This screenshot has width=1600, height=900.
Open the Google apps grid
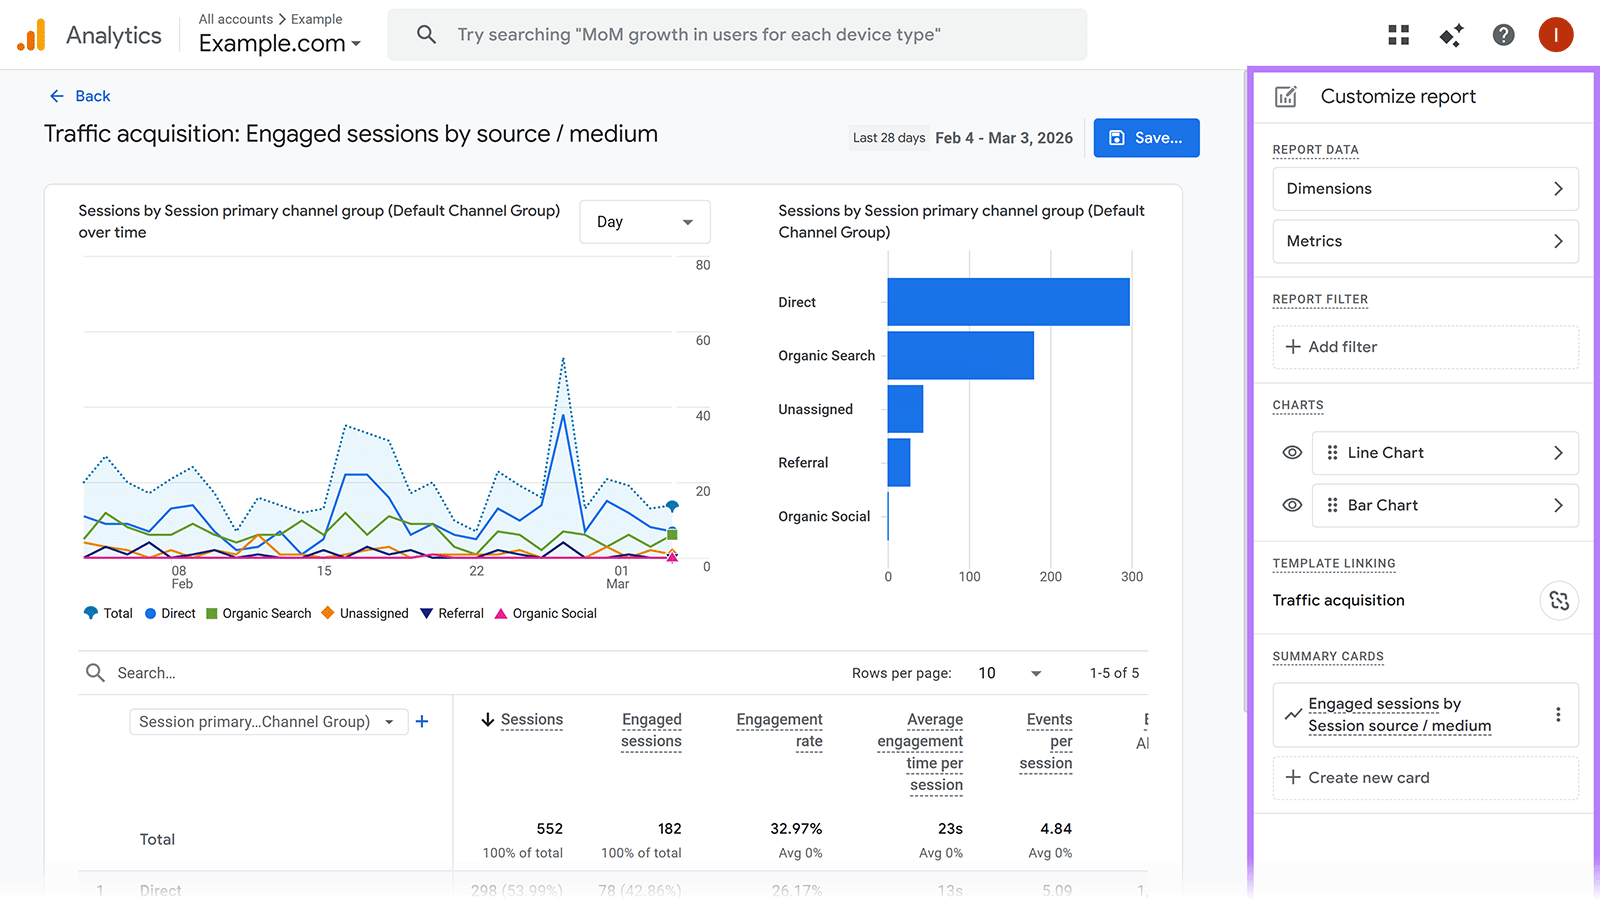[x=1398, y=34]
